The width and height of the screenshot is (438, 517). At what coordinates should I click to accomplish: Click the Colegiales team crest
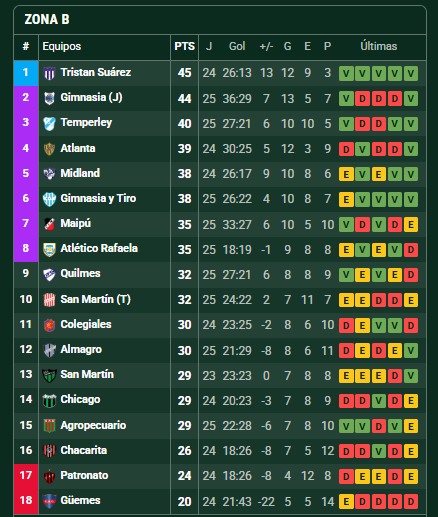tap(49, 325)
